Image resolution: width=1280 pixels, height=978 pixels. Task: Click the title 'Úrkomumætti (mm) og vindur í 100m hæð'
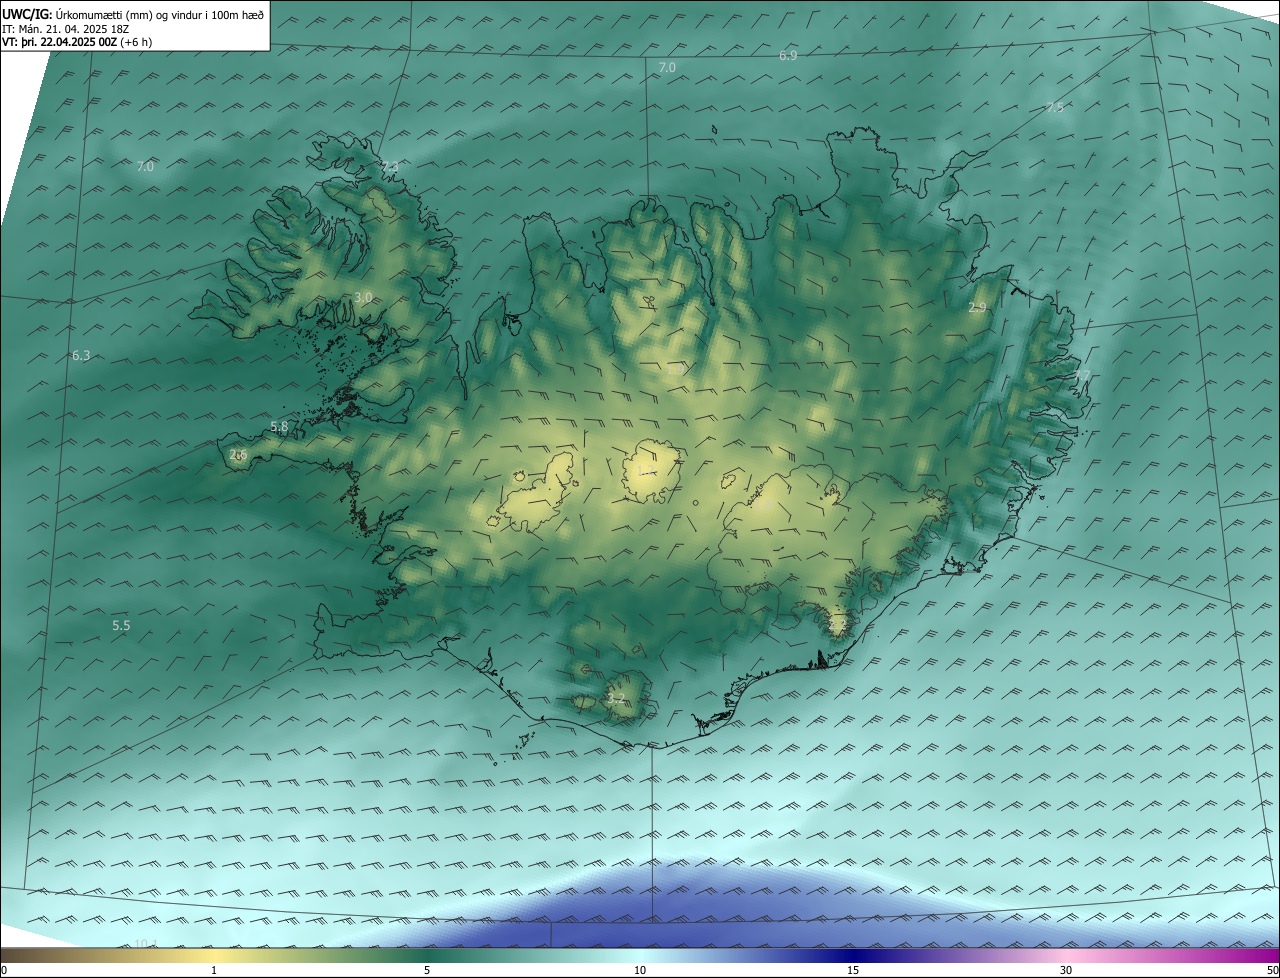click(159, 14)
